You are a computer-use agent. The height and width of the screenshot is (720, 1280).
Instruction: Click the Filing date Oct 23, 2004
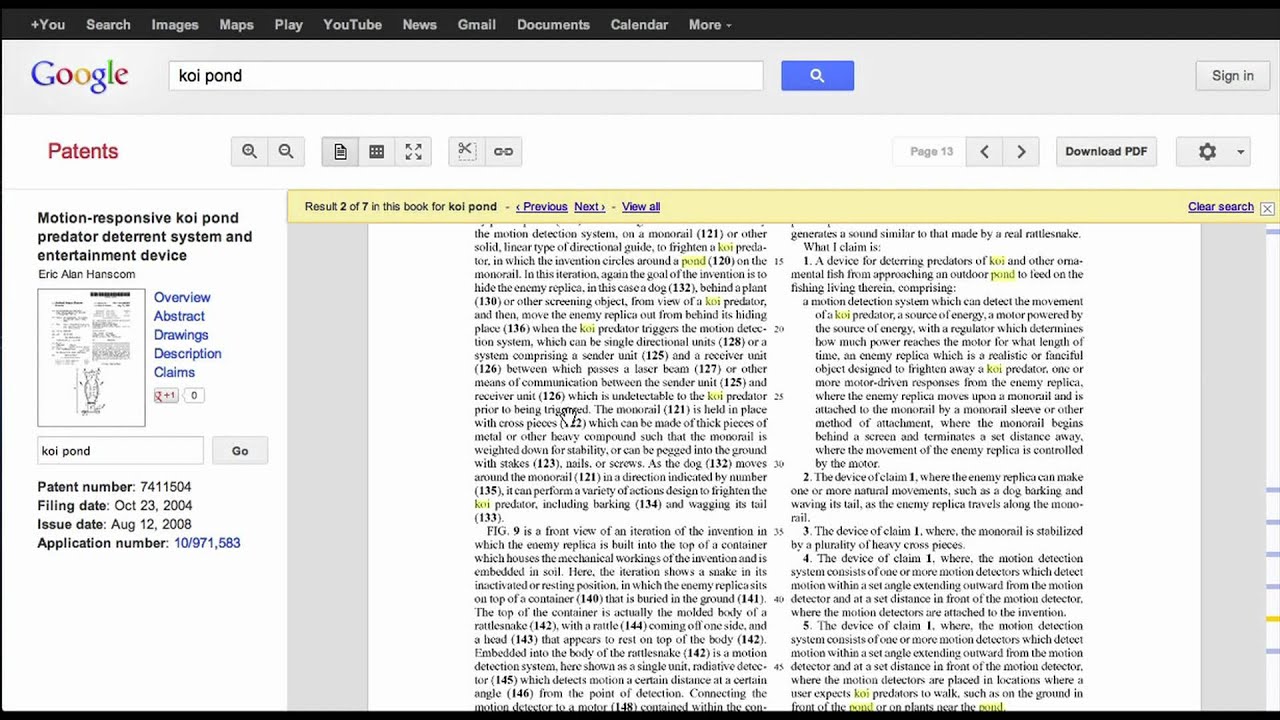pos(114,506)
